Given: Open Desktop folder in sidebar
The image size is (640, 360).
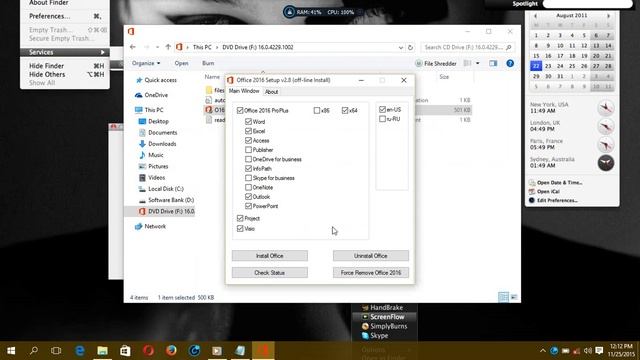Looking at the screenshot, I should [154, 121].
